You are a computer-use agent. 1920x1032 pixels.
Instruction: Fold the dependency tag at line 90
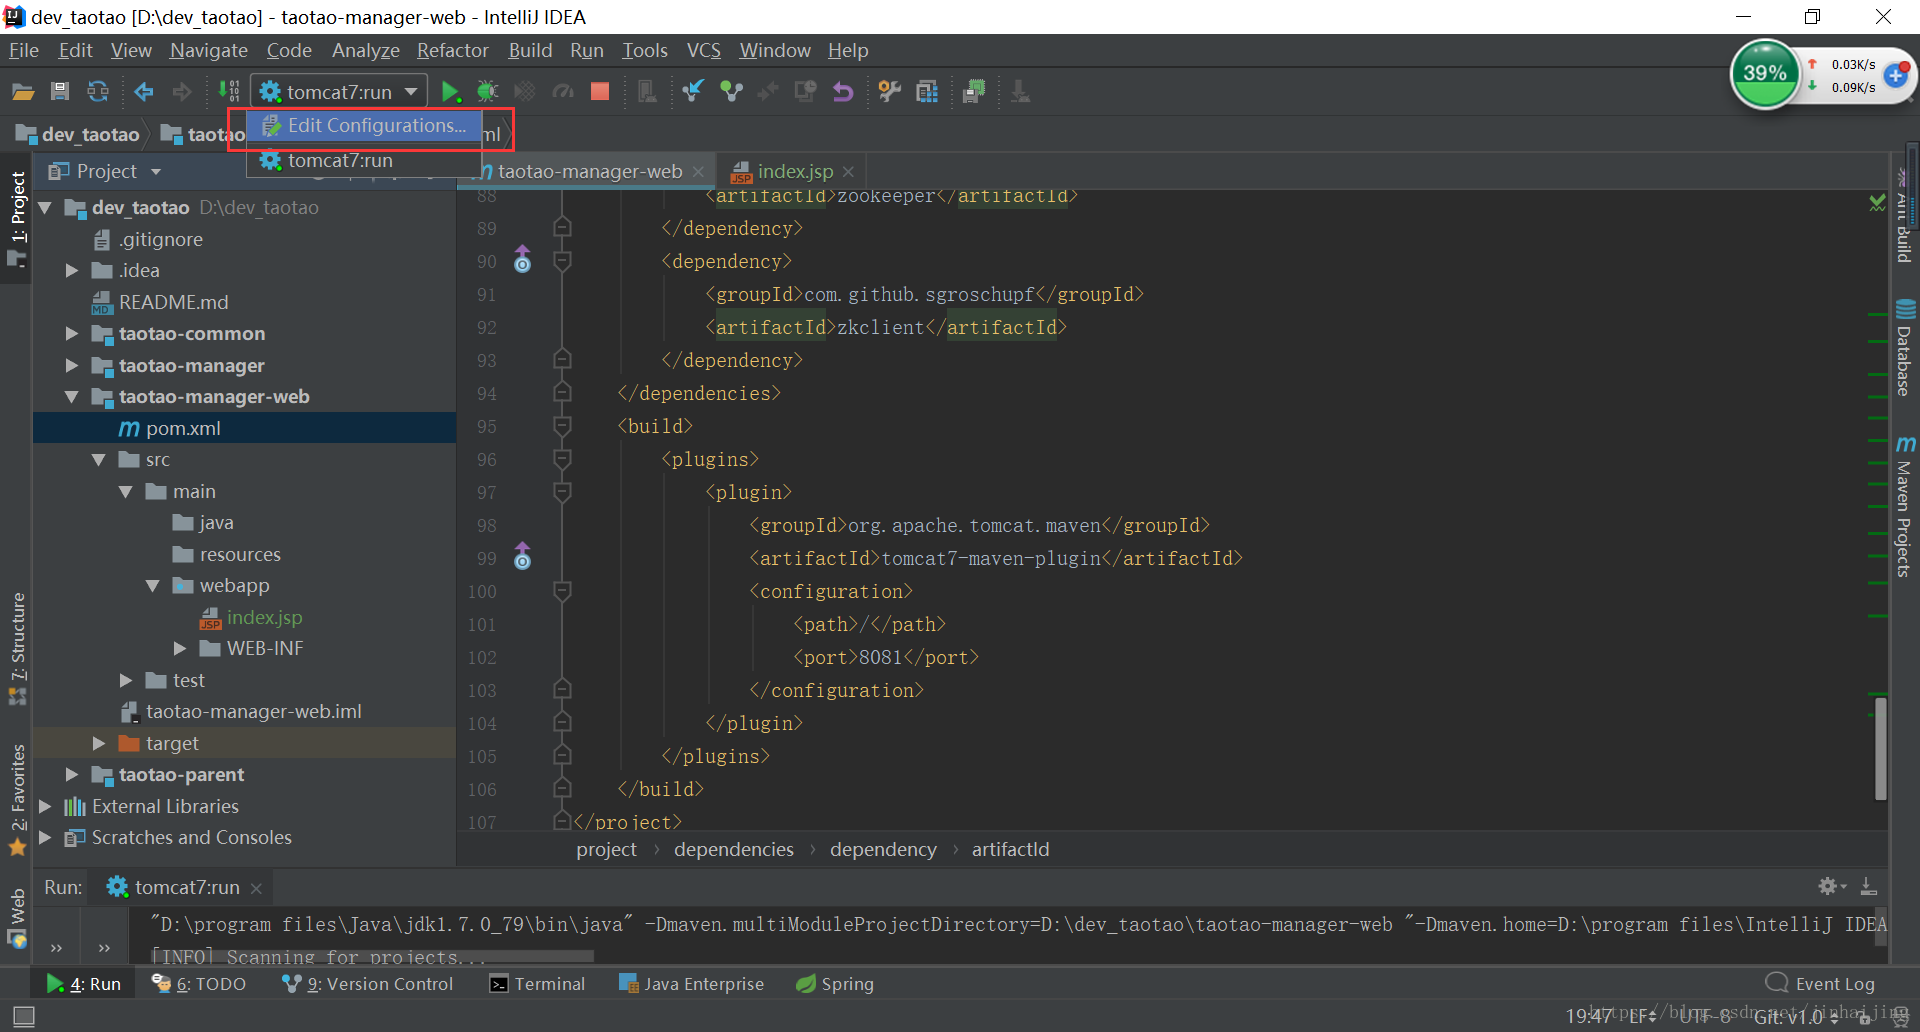562,262
